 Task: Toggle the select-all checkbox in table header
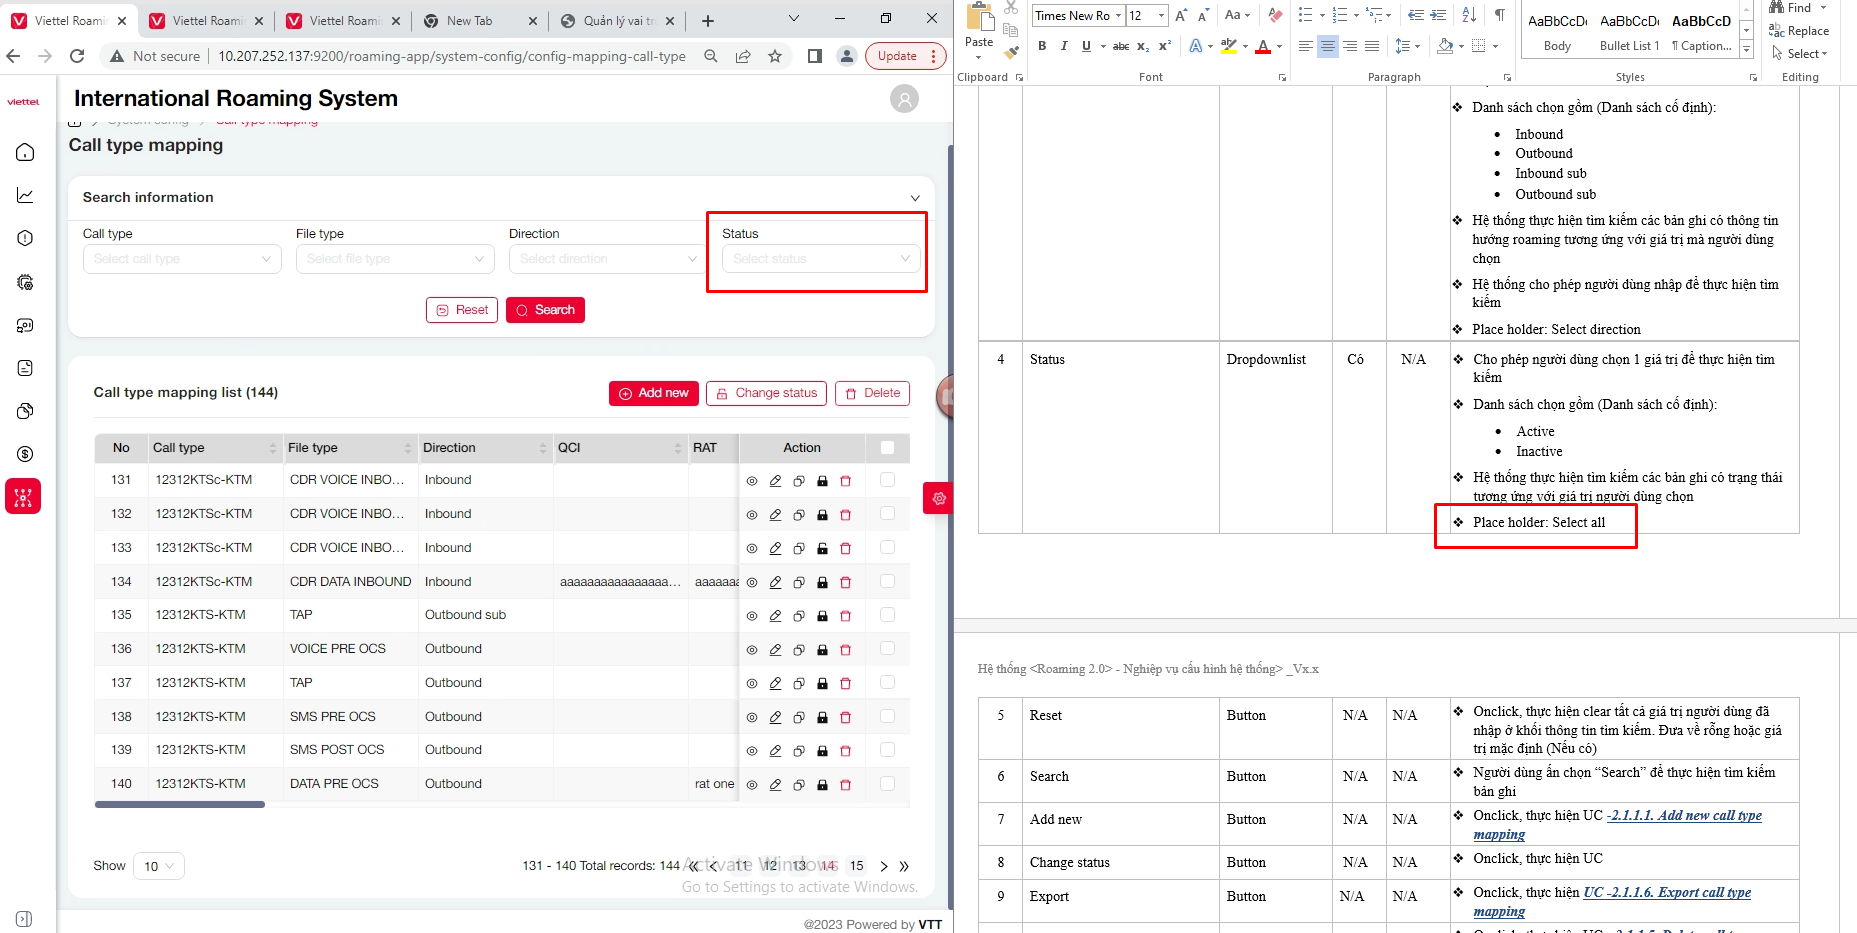click(x=887, y=448)
